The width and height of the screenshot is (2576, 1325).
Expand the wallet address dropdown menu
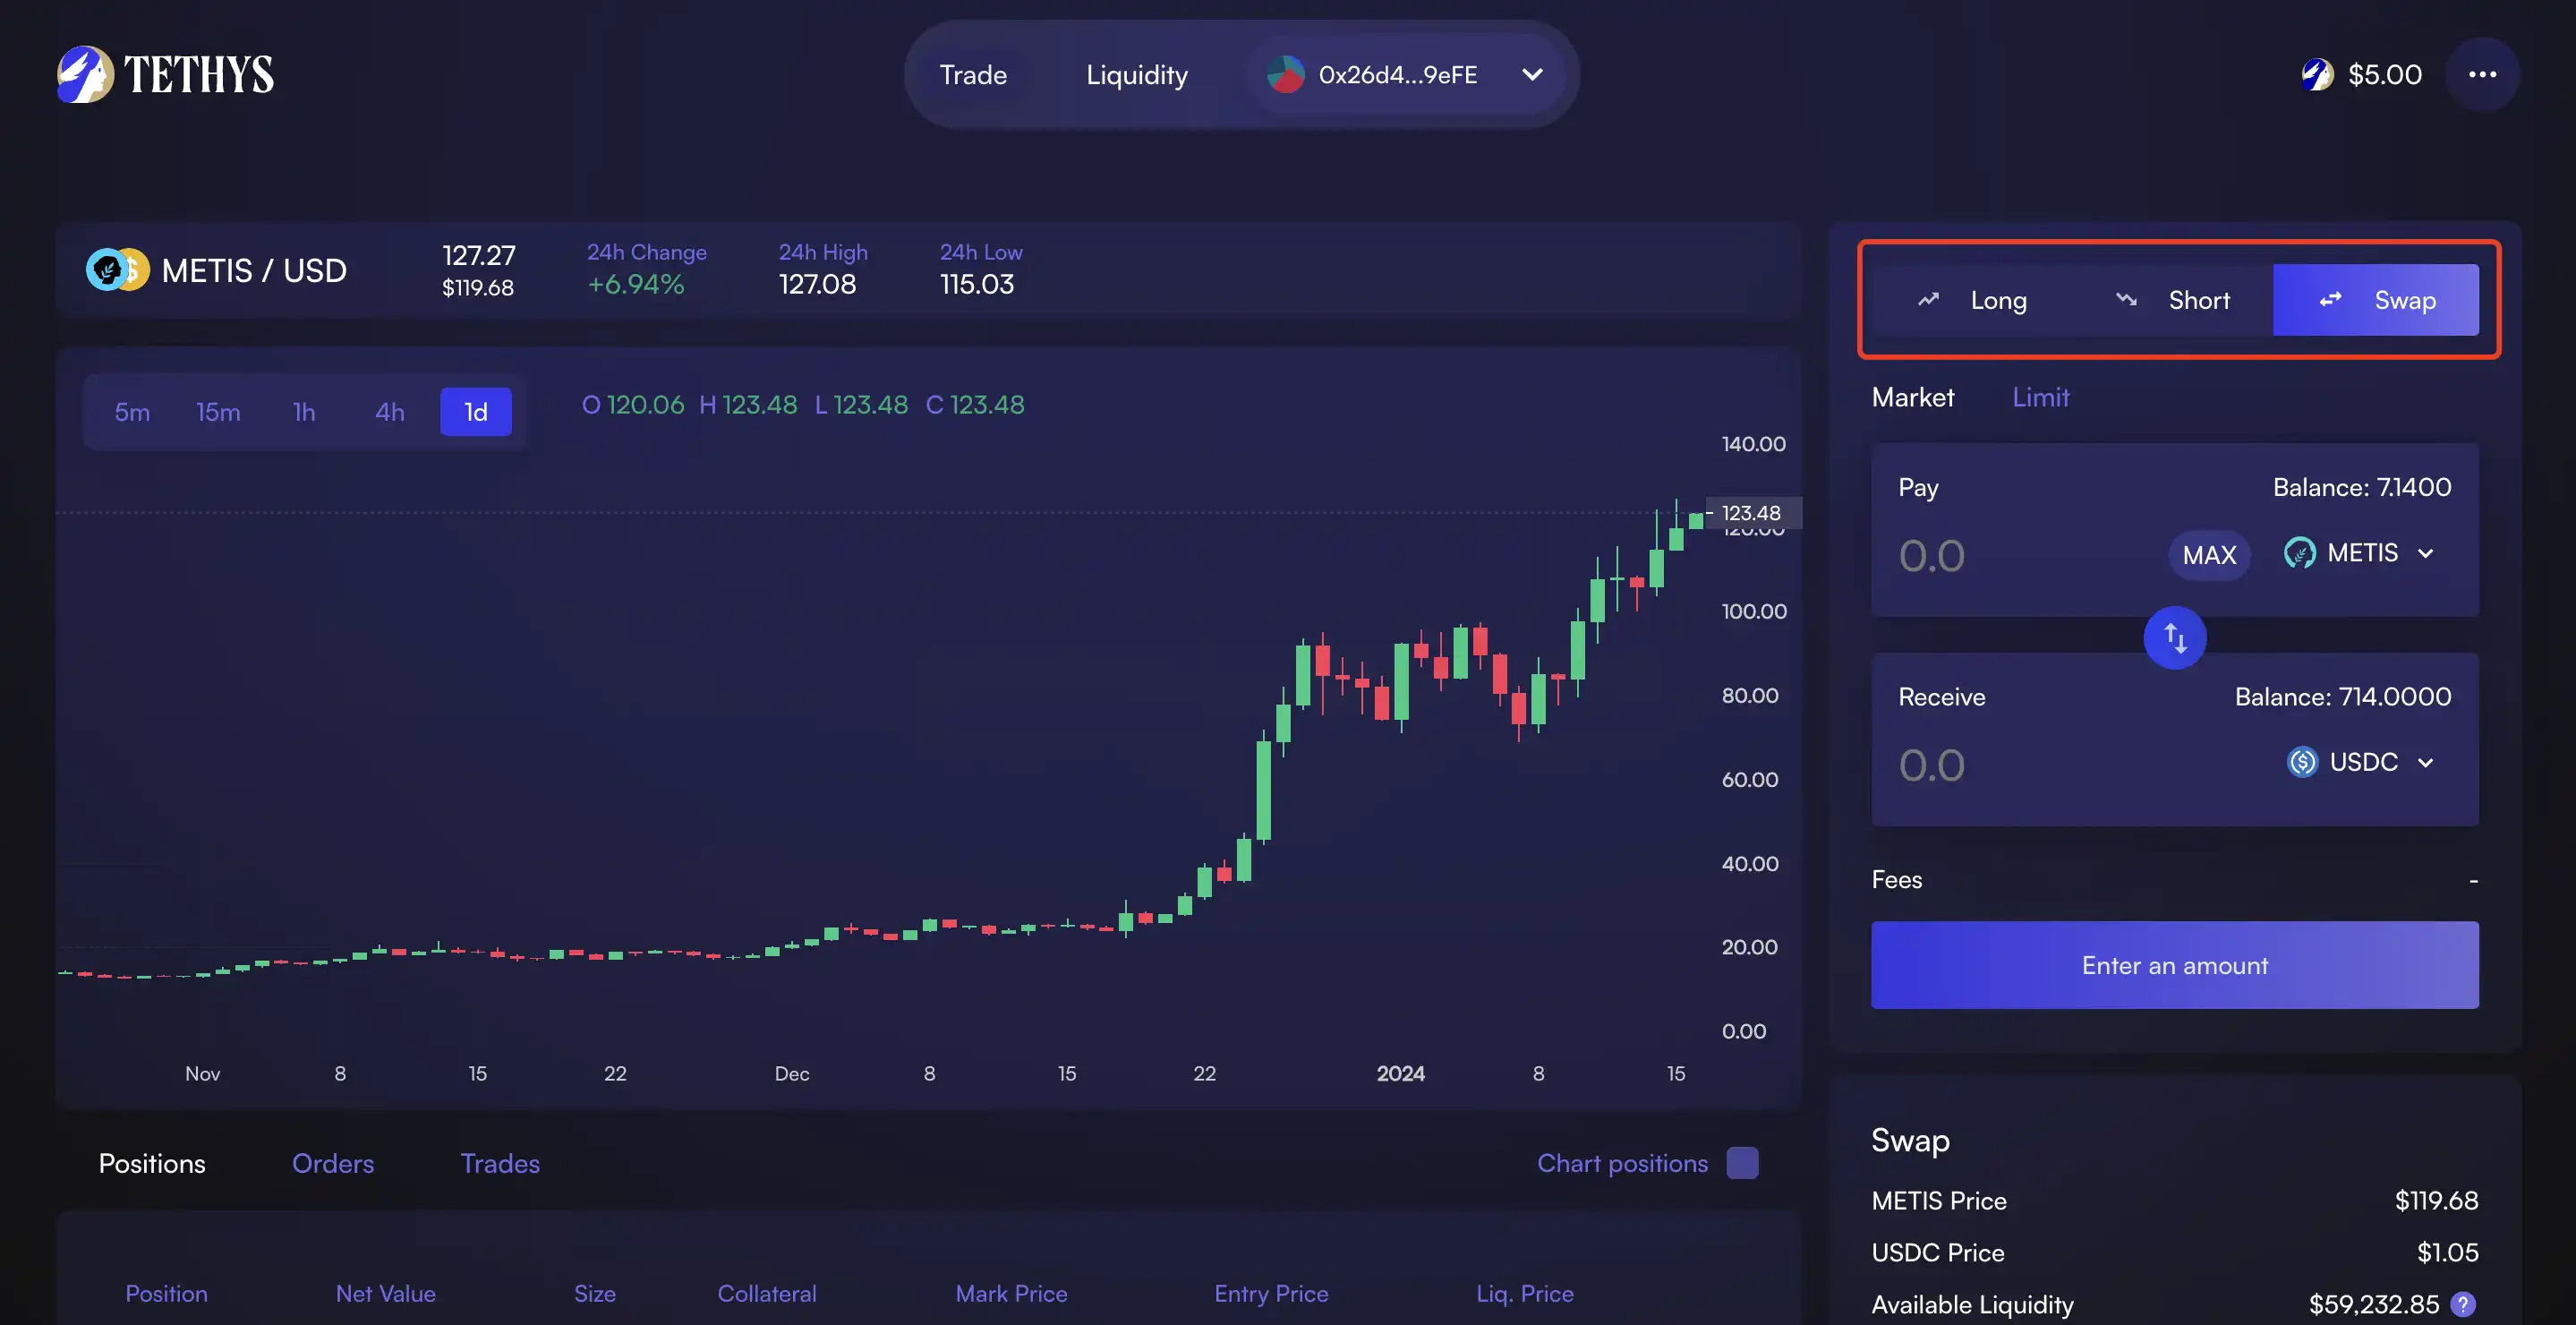[x=1531, y=73]
